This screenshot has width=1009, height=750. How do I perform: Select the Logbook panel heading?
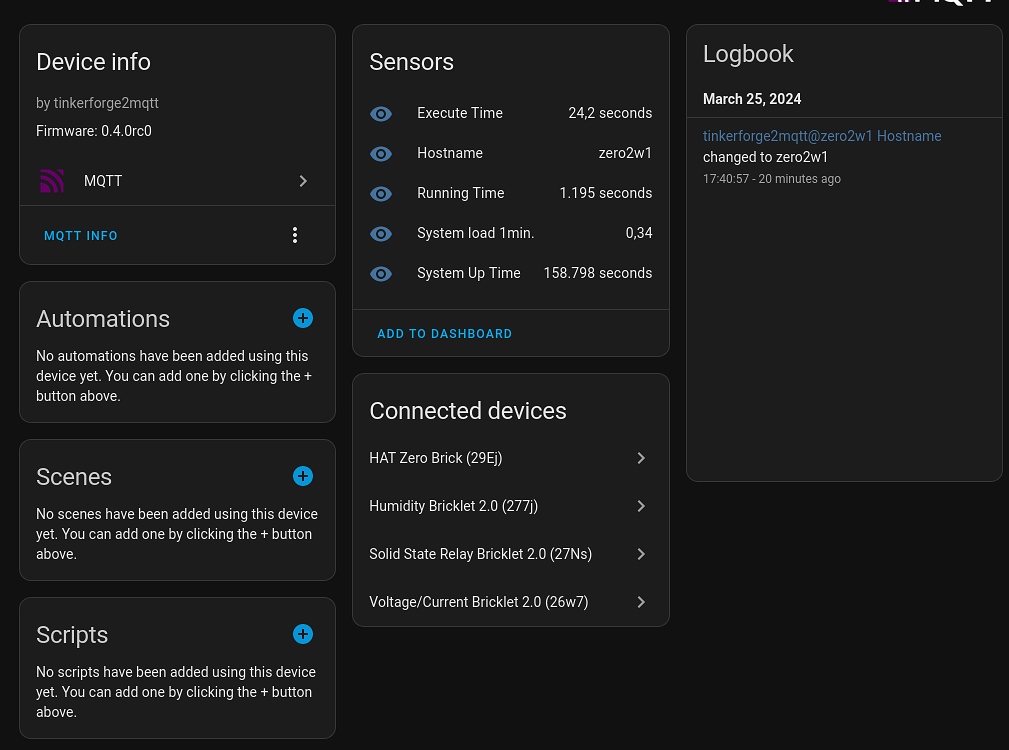click(x=748, y=54)
